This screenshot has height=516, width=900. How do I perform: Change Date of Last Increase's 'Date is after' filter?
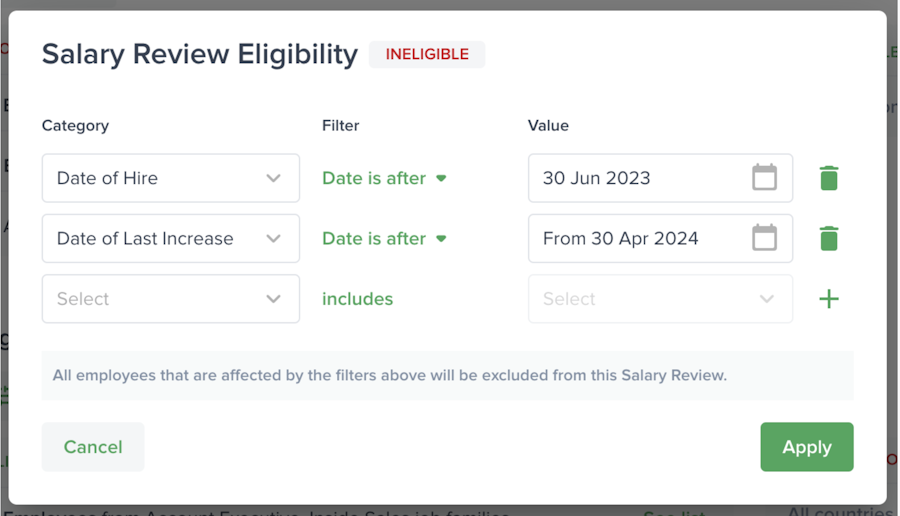[x=384, y=239]
